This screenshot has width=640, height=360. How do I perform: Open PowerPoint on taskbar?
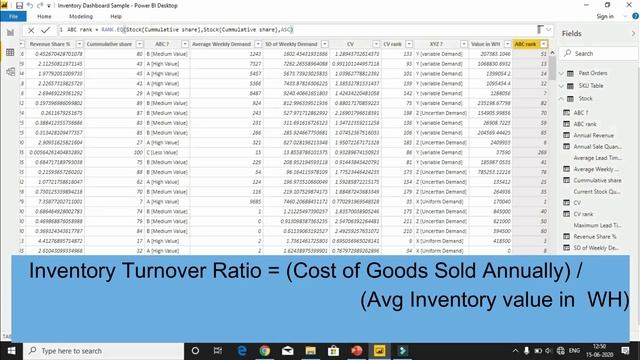click(x=356, y=351)
